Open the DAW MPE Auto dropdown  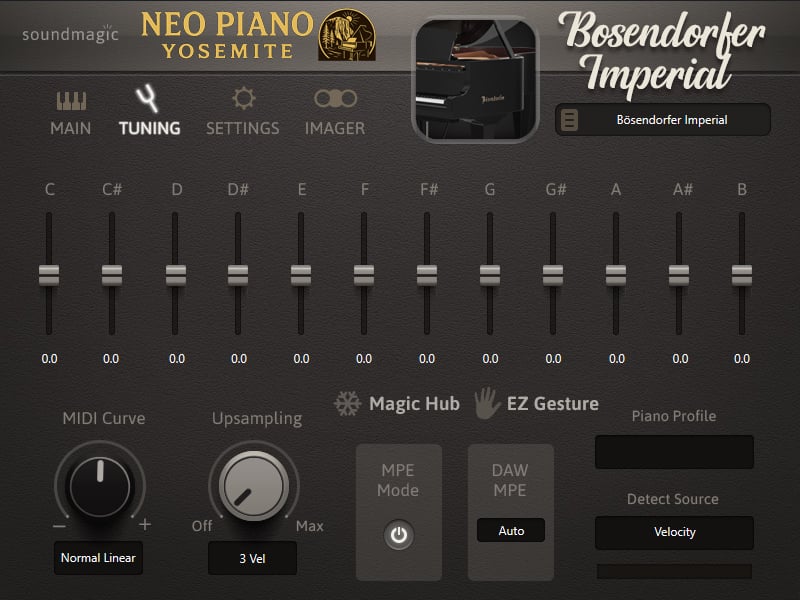click(511, 531)
